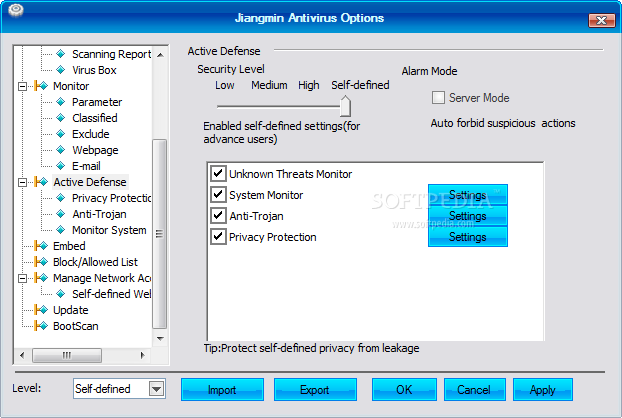The width and height of the screenshot is (622, 418).
Task: Click the Monitor node flag icon
Action: (x=41, y=86)
